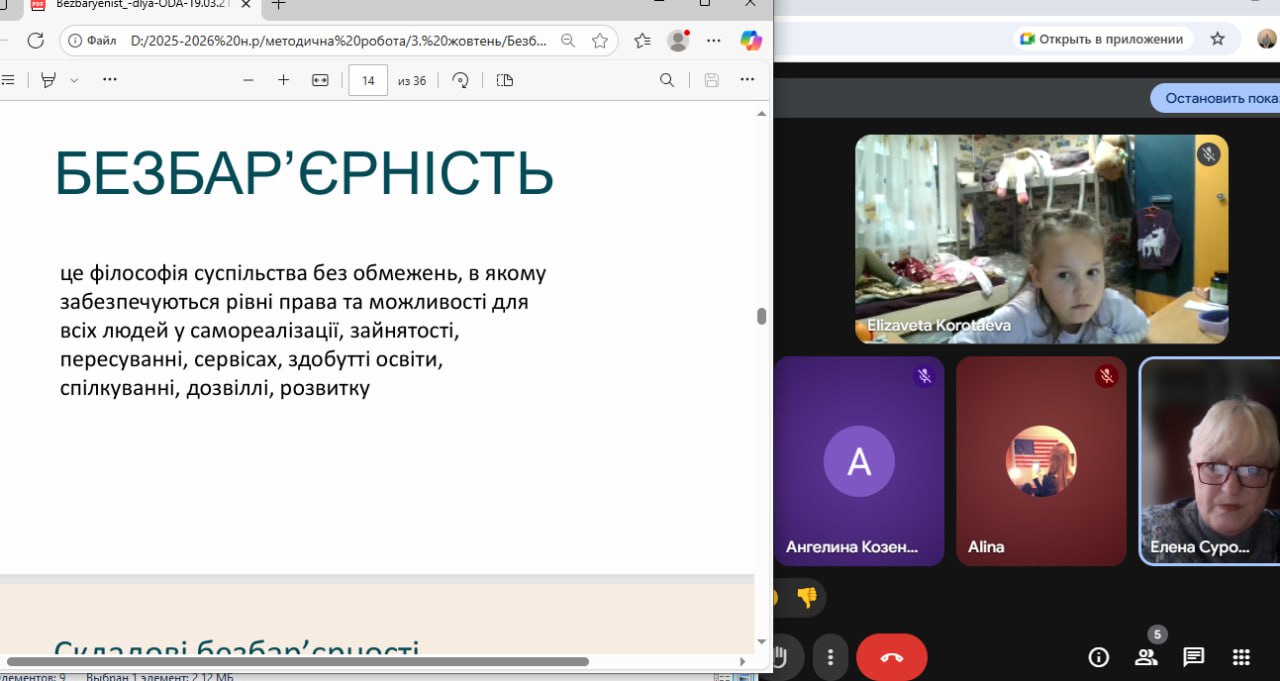
Task: Open the participants list panel
Action: click(x=1146, y=657)
